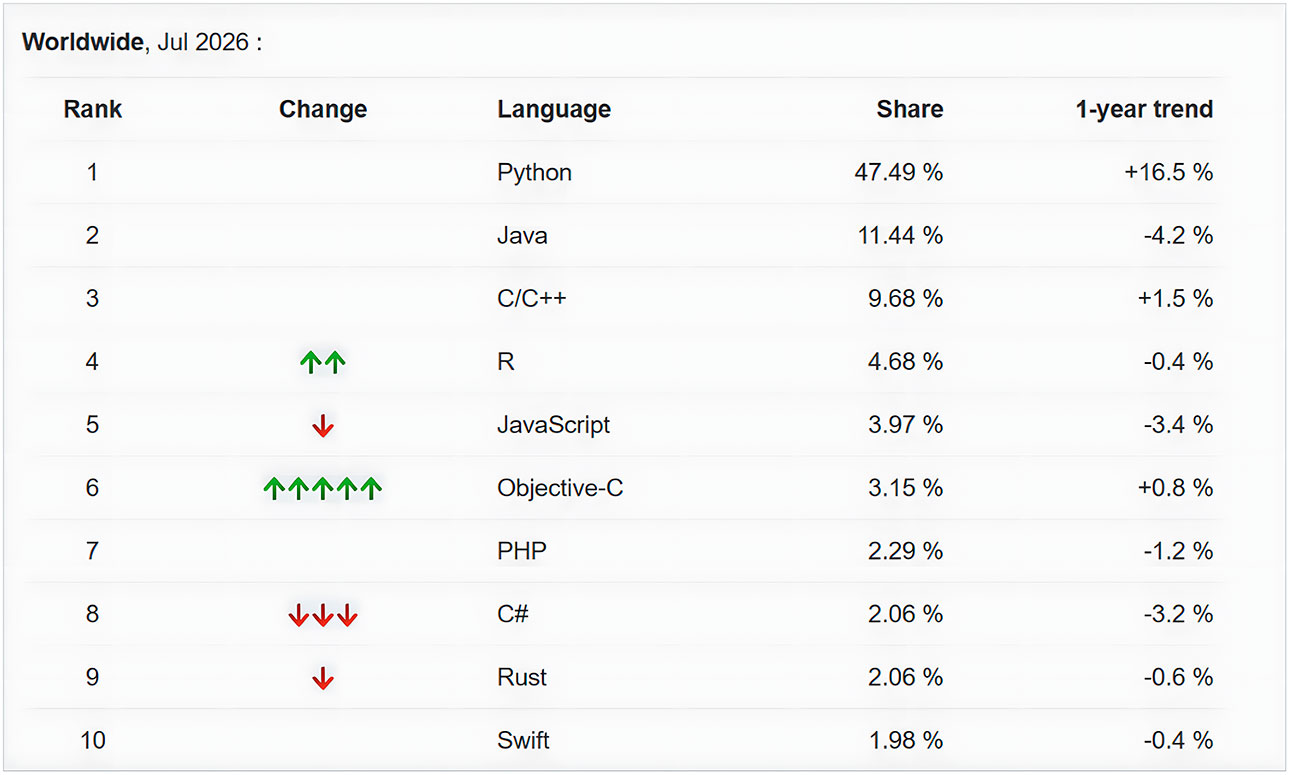
Task: Click the three red arrows beside C#
Action: coord(322,615)
